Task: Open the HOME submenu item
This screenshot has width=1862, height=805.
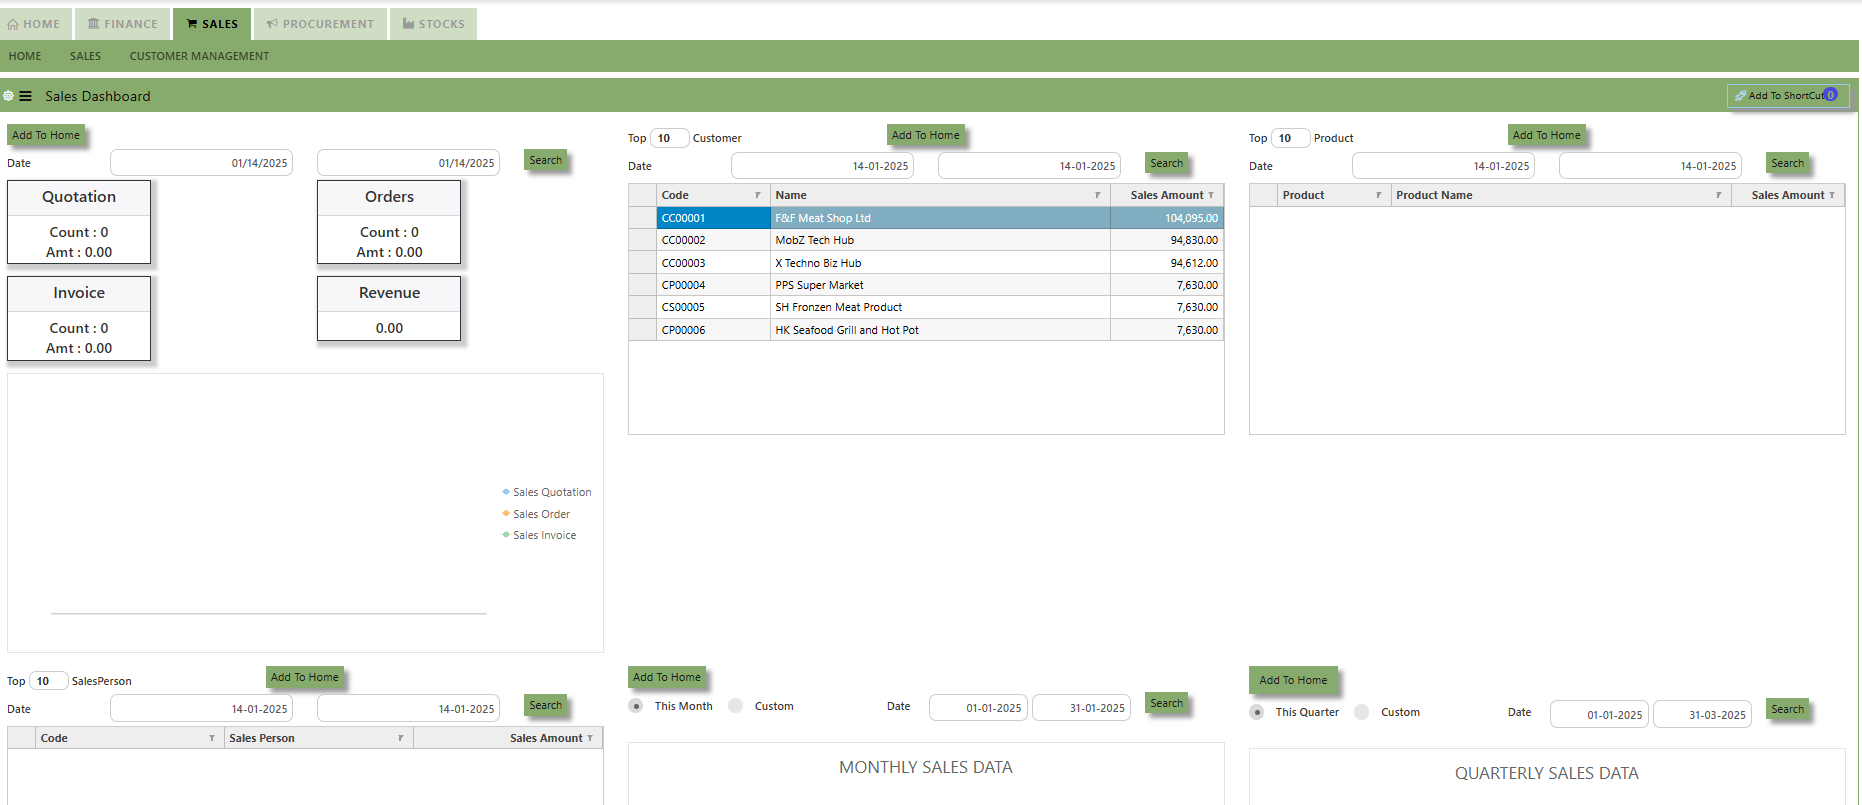Action: click(25, 56)
